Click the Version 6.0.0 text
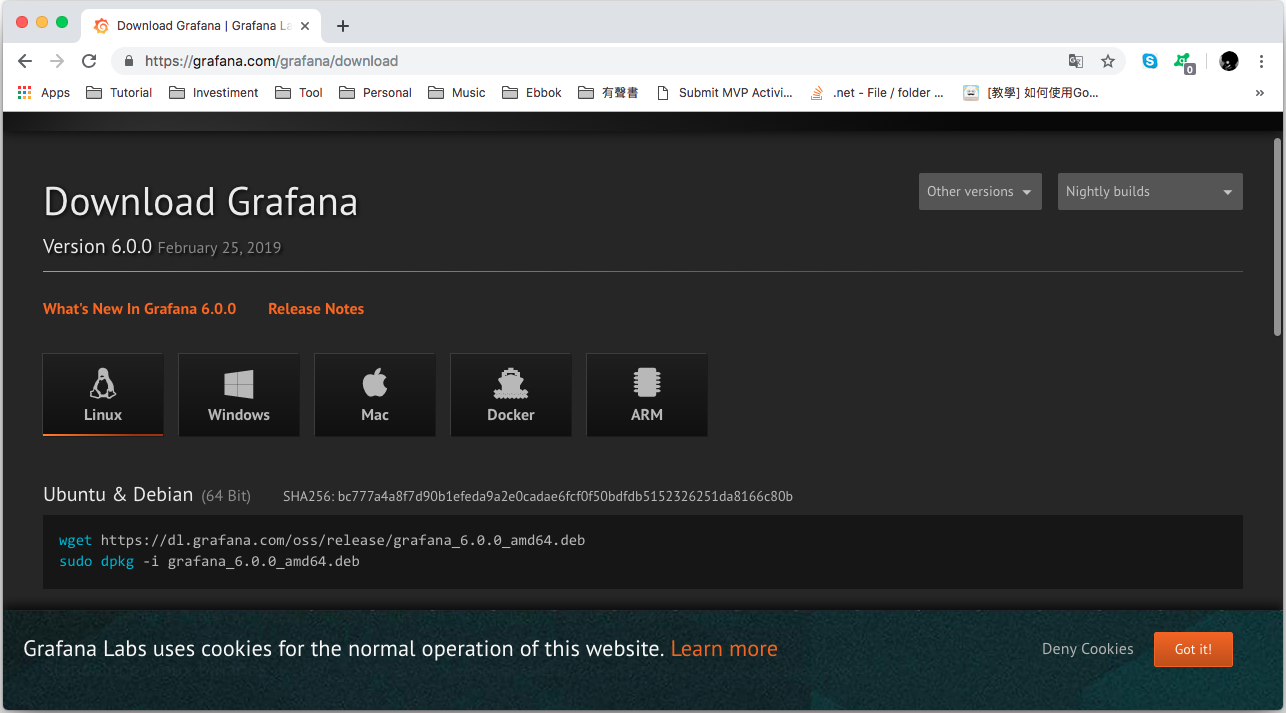1286x713 pixels. [97, 246]
